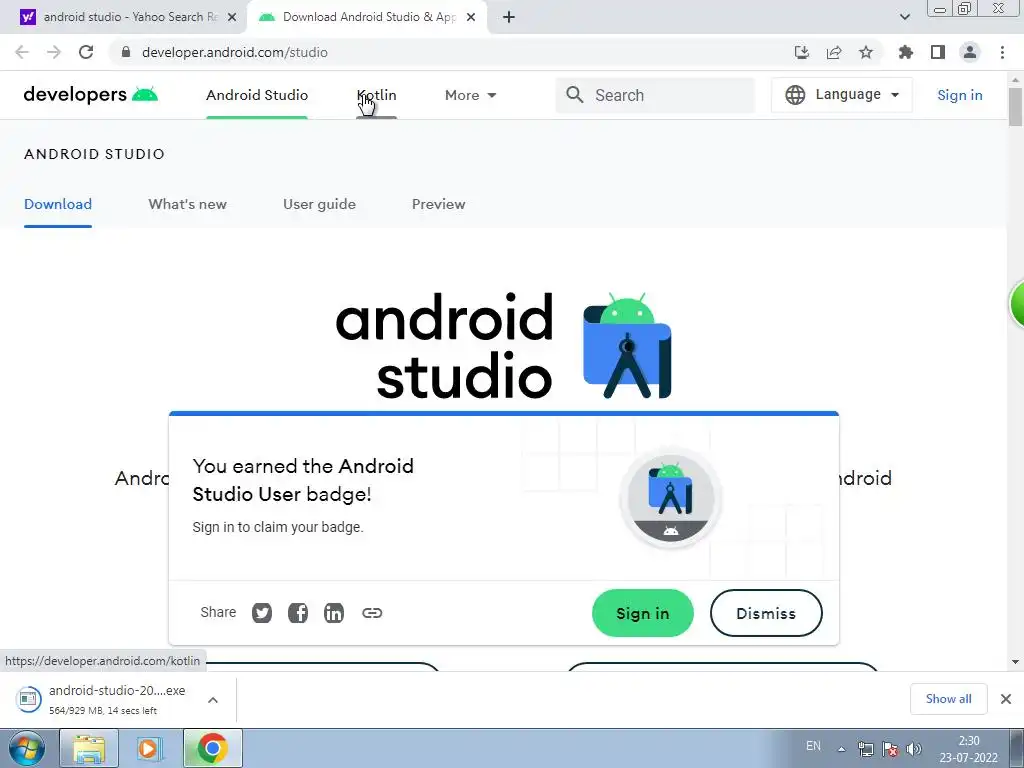Click the address bar URL
Image resolution: width=1024 pixels, height=768 pixels.
tap(234, 52)
